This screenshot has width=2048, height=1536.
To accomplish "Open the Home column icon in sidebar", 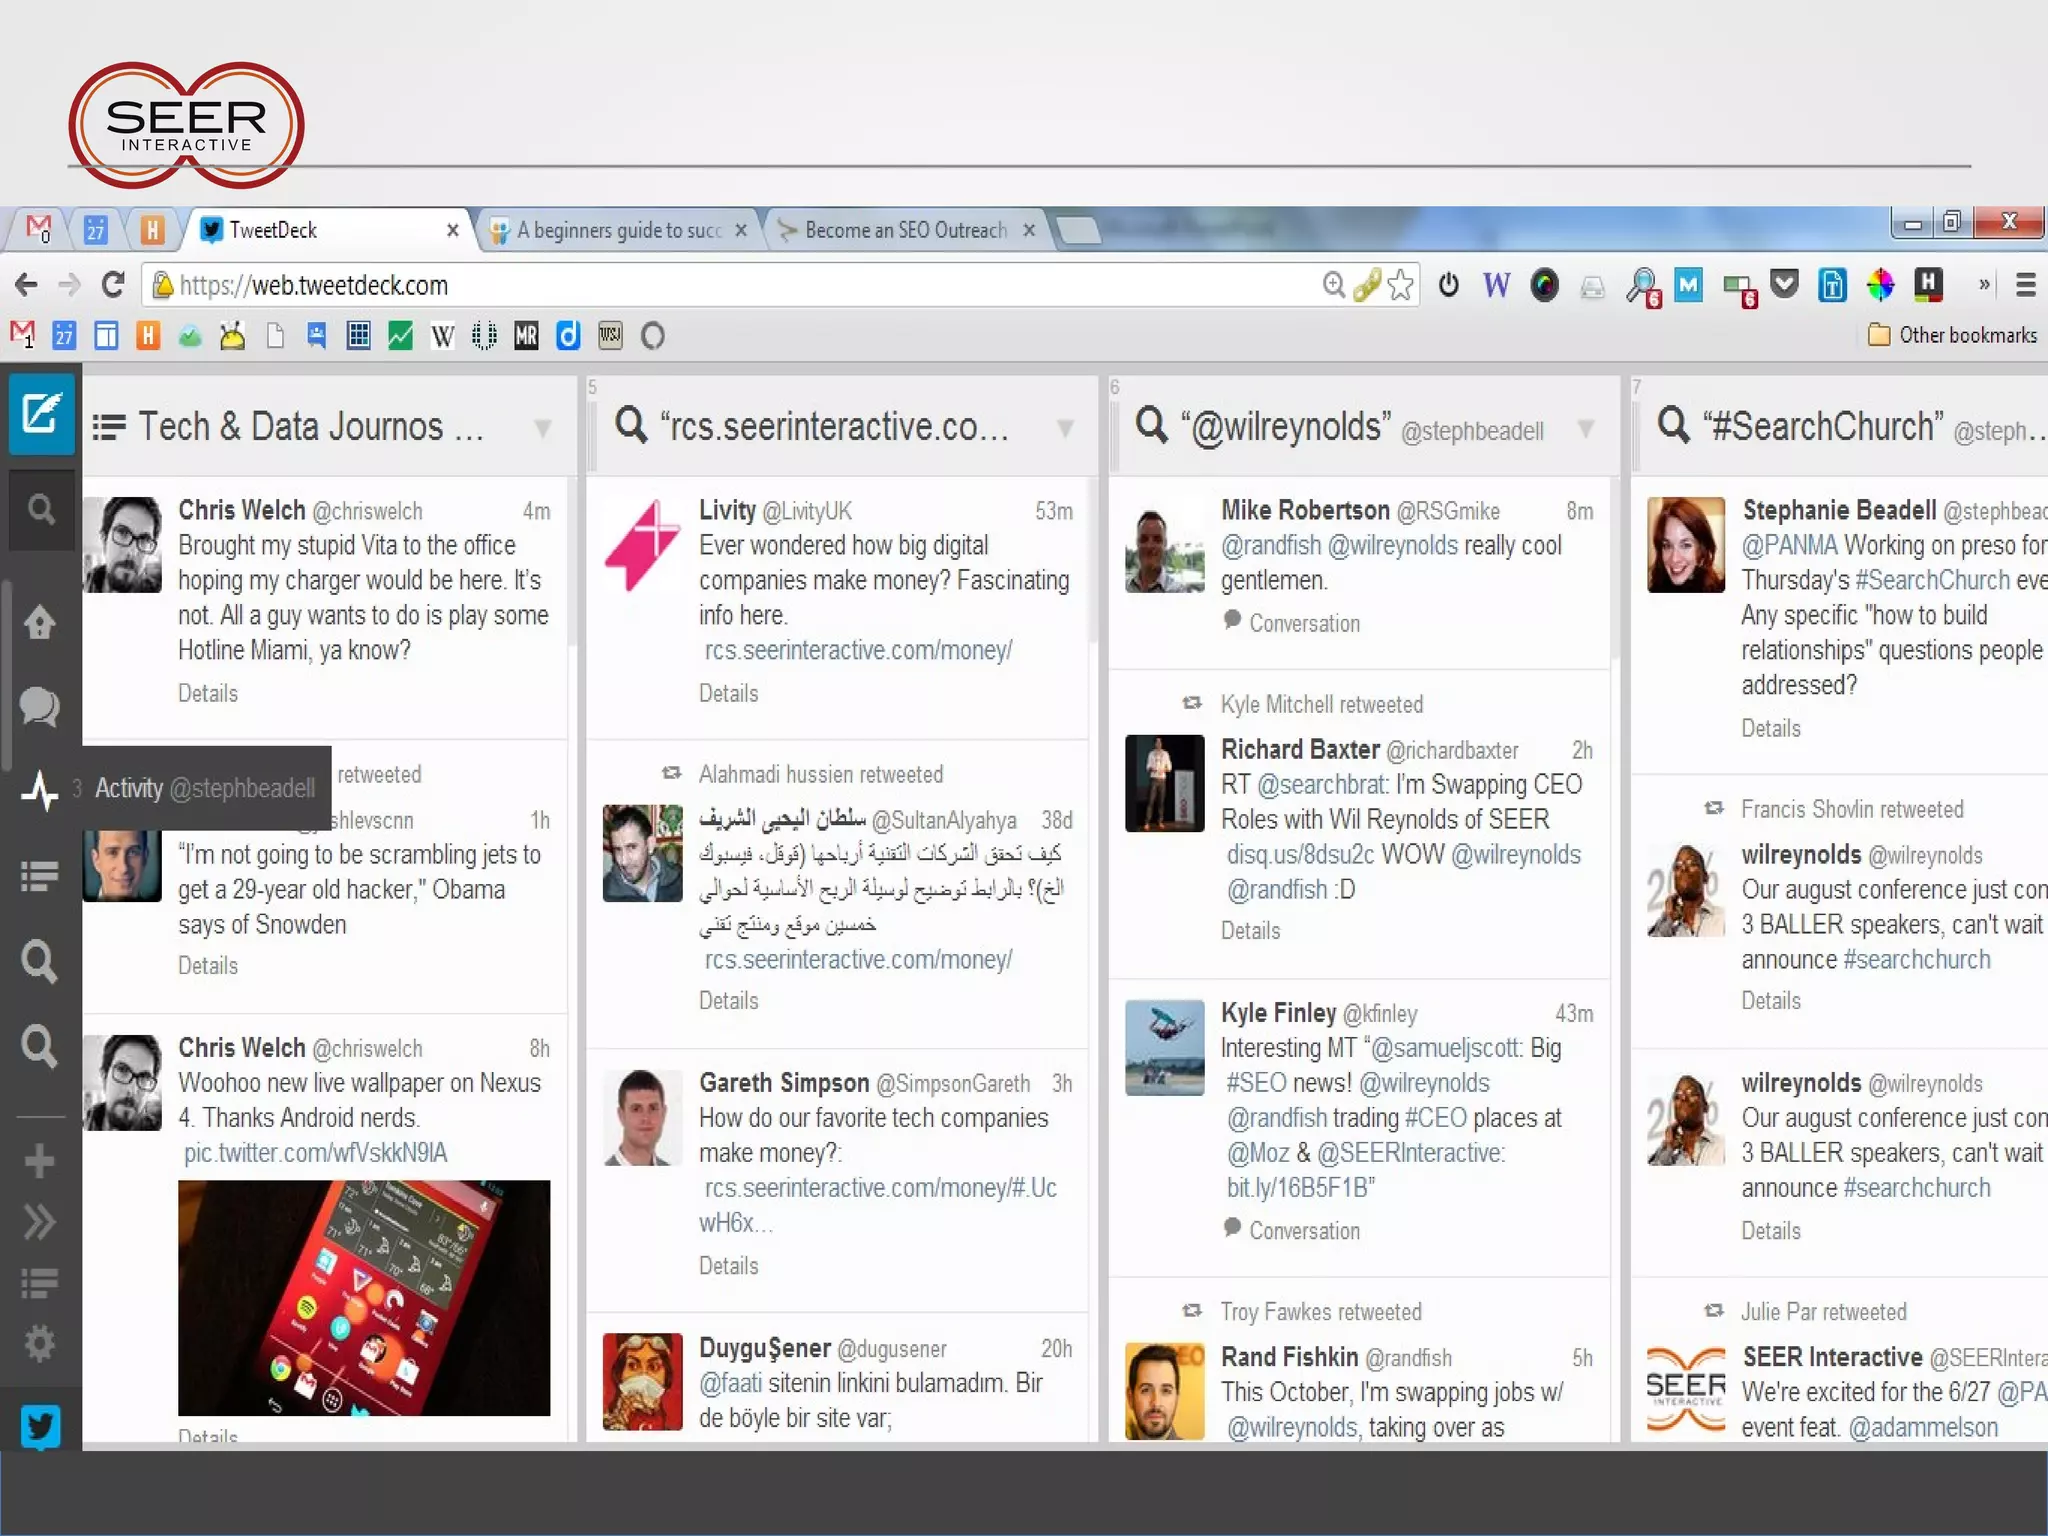I will coord(40,623).
